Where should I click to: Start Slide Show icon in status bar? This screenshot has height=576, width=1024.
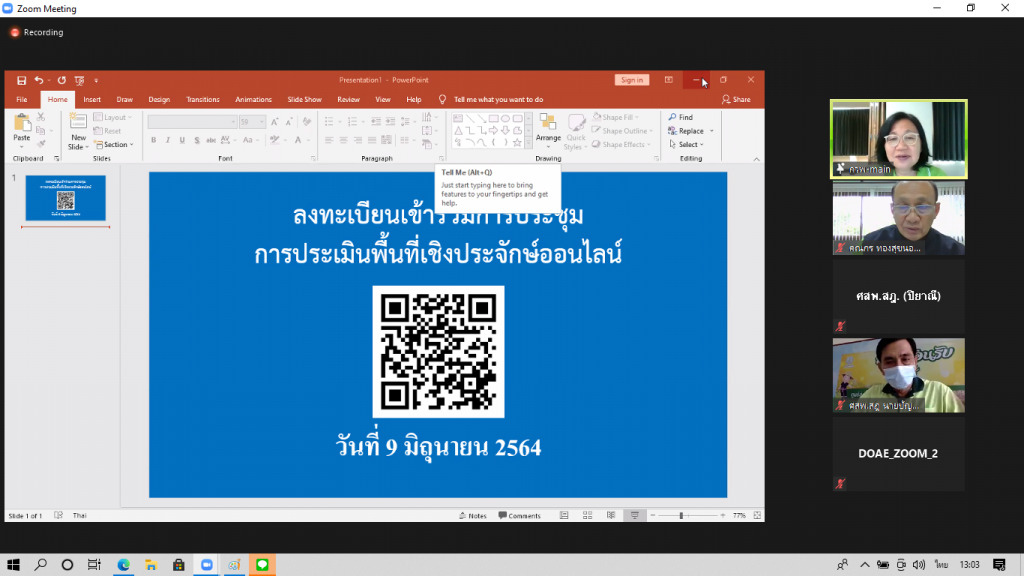pos(635,515)
